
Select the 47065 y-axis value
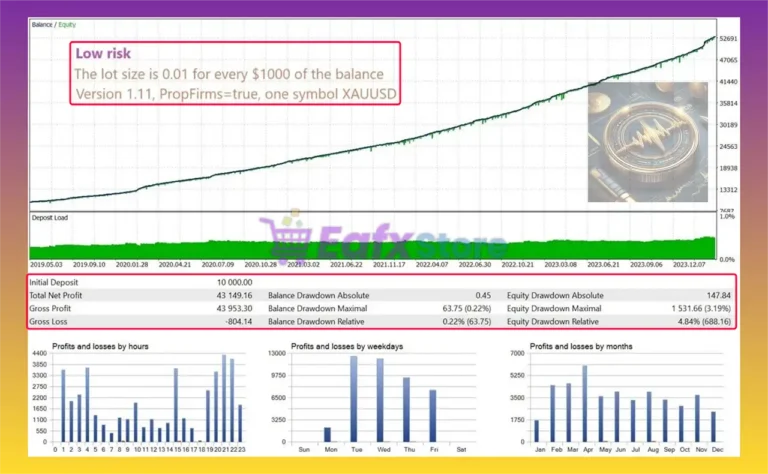pyautogui.click(x=728, y=60)
